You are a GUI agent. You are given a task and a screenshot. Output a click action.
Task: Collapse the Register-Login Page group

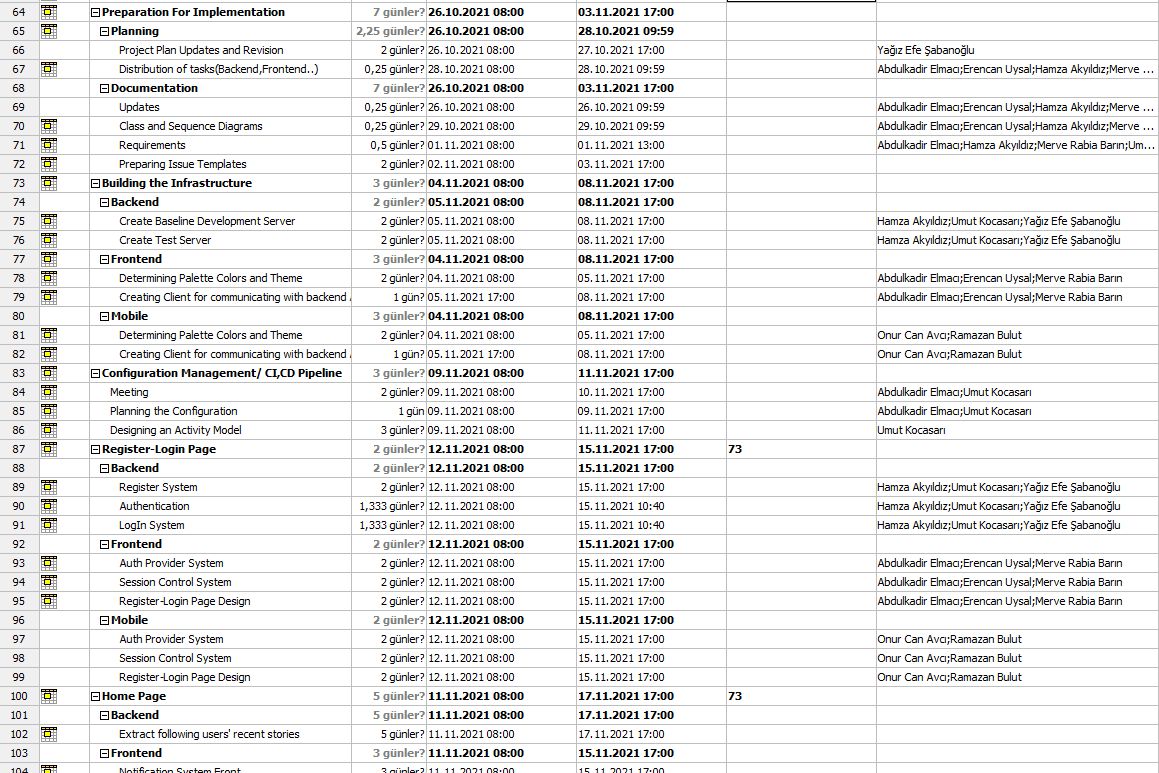tap(95, 449)
